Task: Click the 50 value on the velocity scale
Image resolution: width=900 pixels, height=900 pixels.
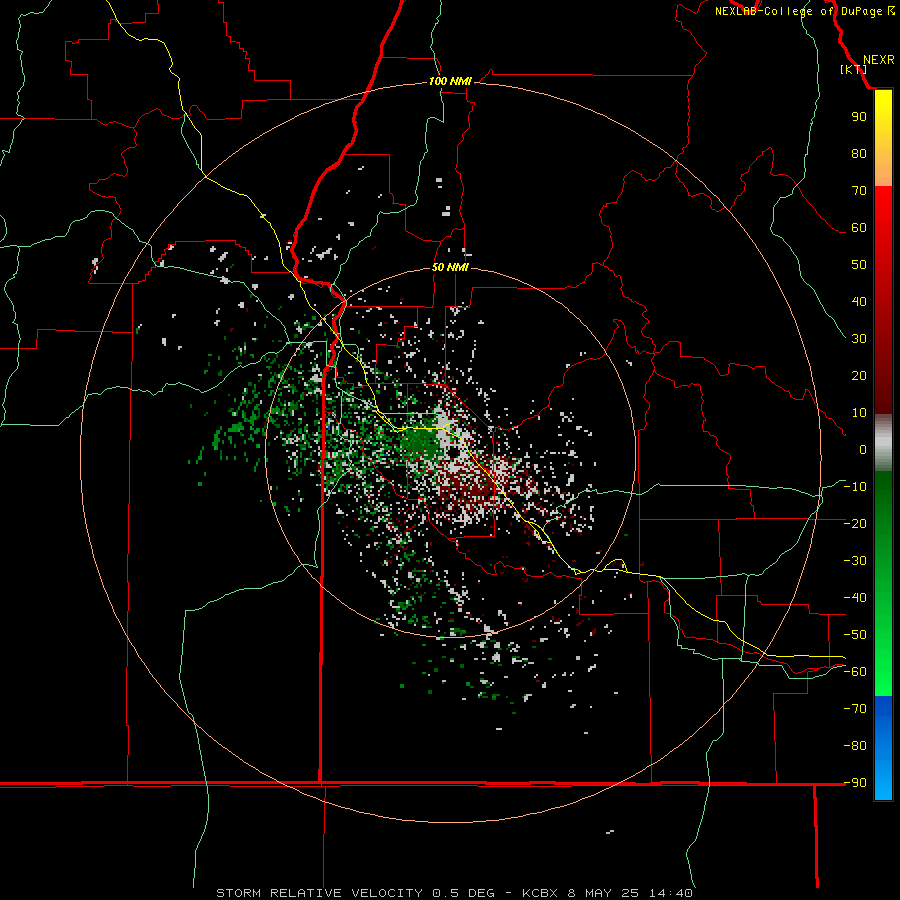Action: [x=859, y=265]
